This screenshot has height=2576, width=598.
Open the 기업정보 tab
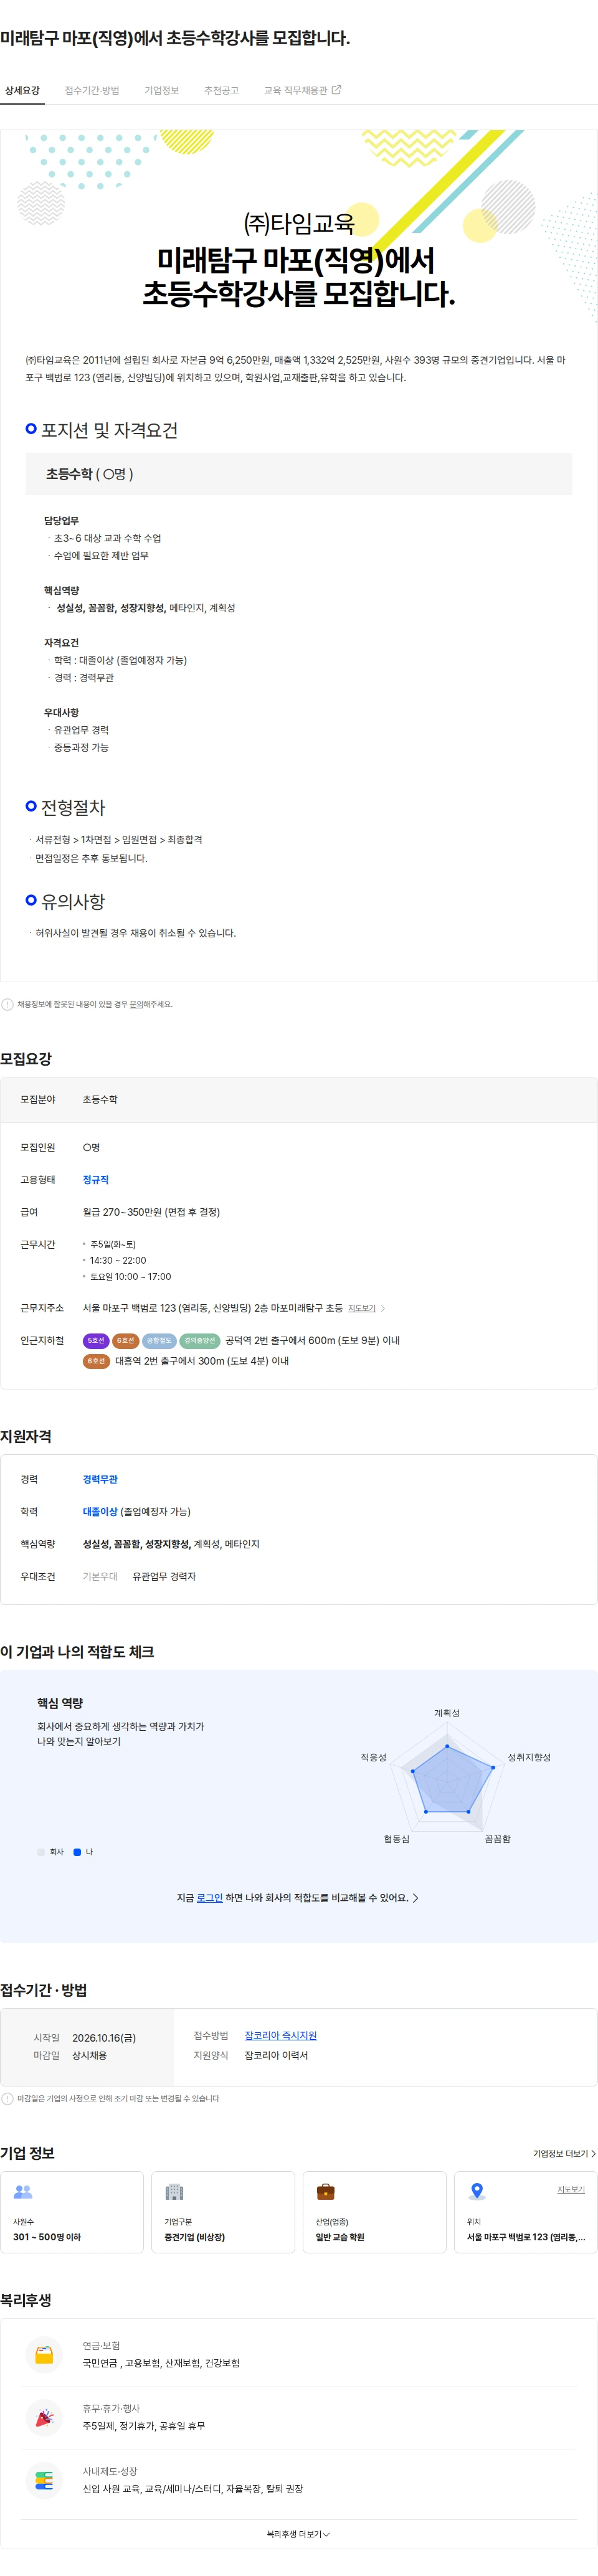(161, 90)
